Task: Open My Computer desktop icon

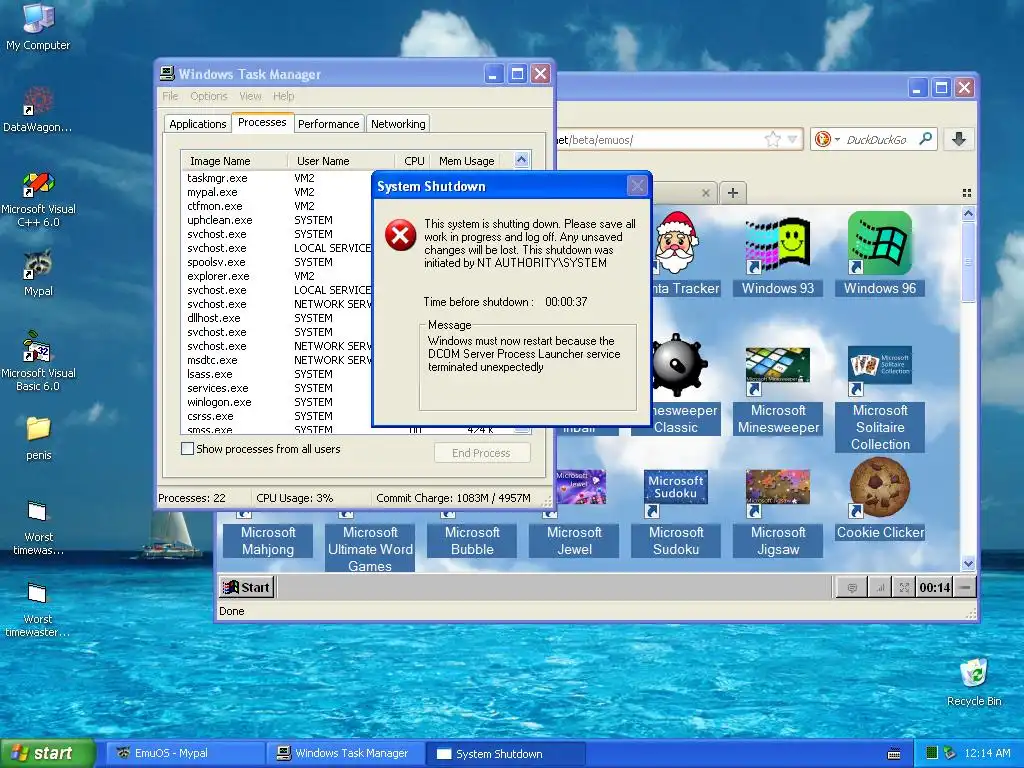Action: 38,26
